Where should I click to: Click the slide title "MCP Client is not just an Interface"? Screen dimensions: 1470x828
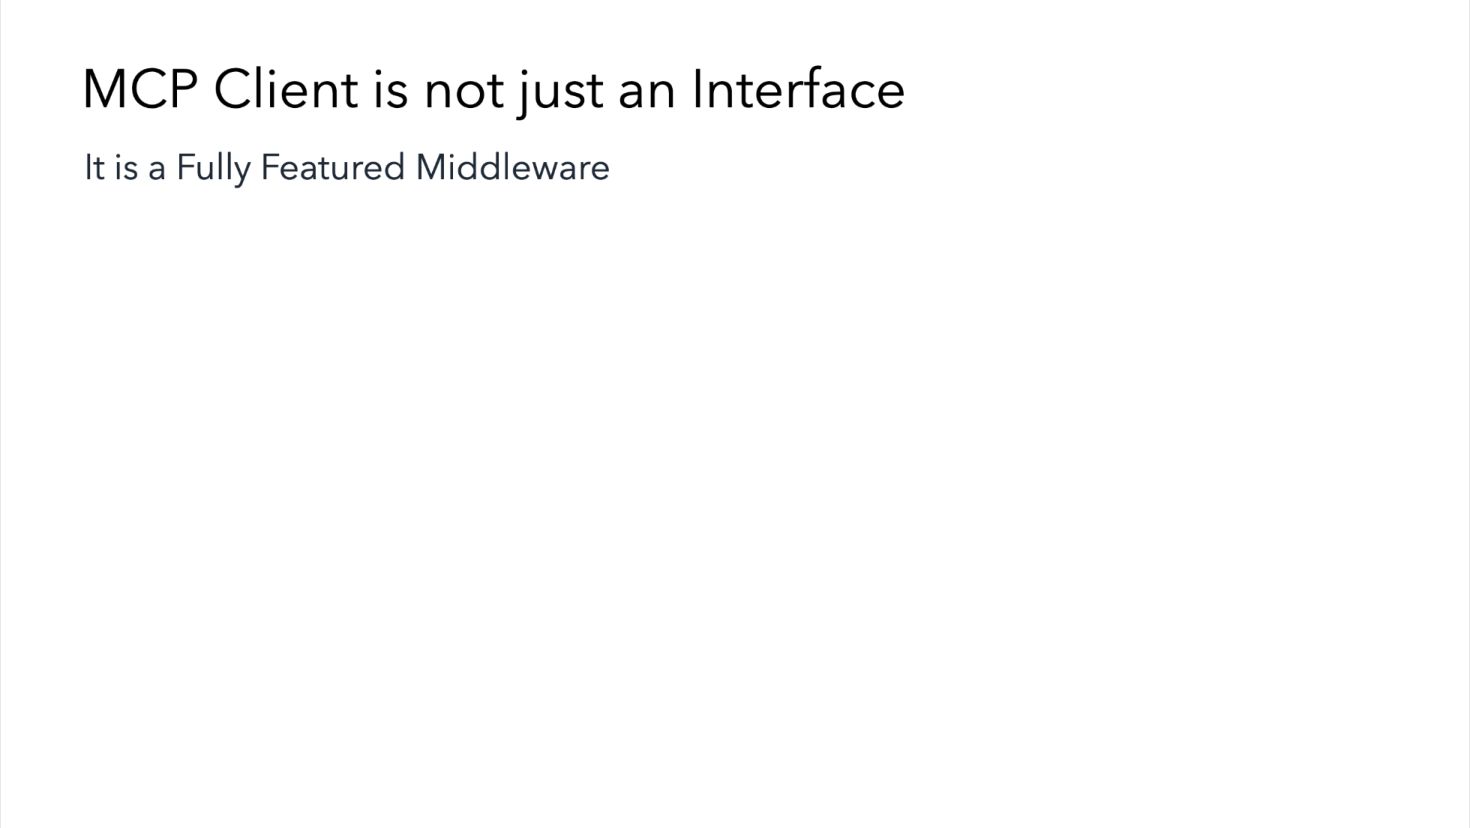493,90
